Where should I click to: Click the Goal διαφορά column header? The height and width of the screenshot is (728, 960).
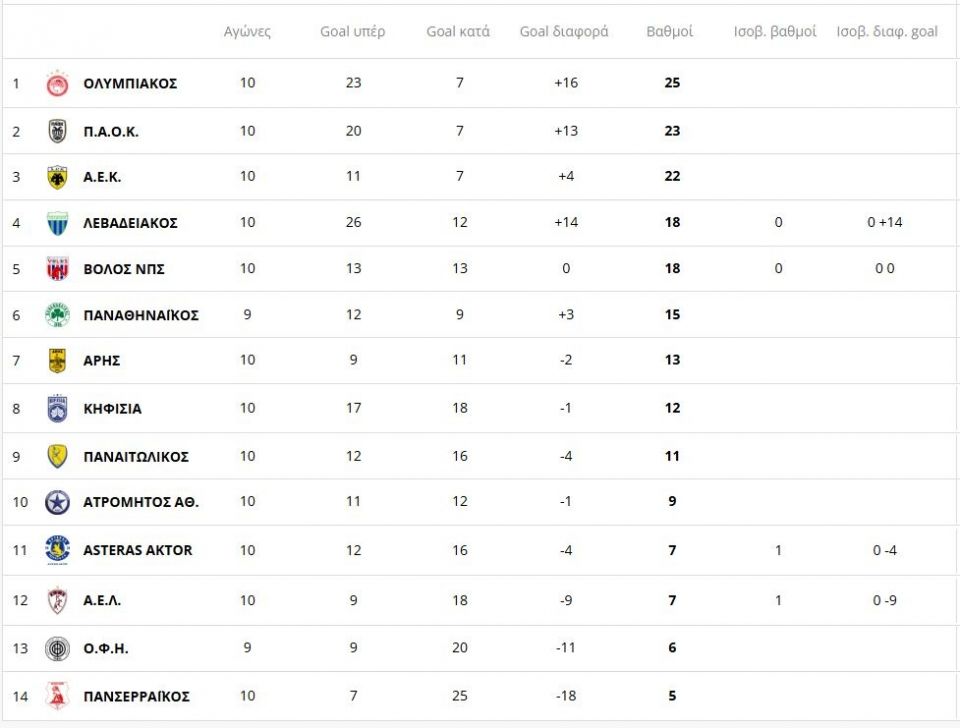tap(564, 31)
